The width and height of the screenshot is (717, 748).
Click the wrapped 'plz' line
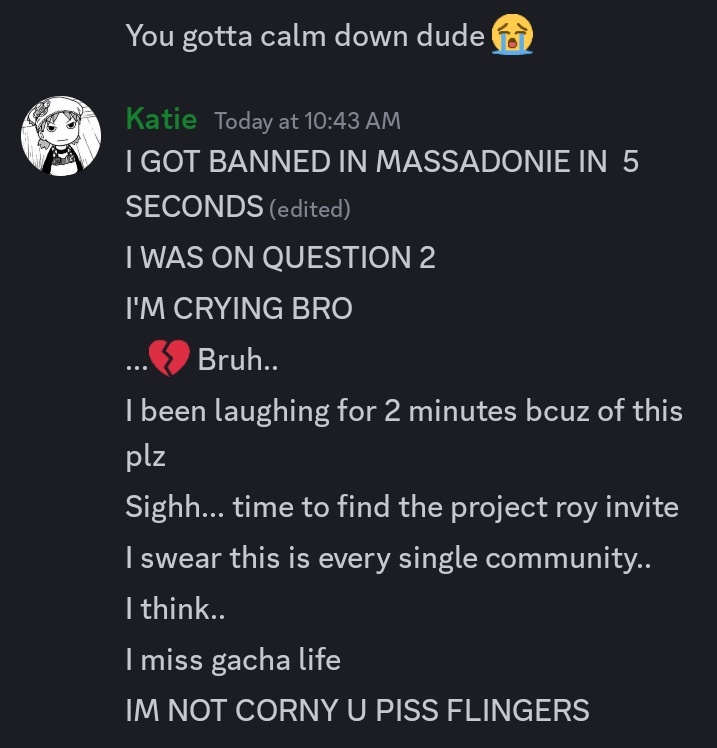pyautogui.click(x=145, y=457)
